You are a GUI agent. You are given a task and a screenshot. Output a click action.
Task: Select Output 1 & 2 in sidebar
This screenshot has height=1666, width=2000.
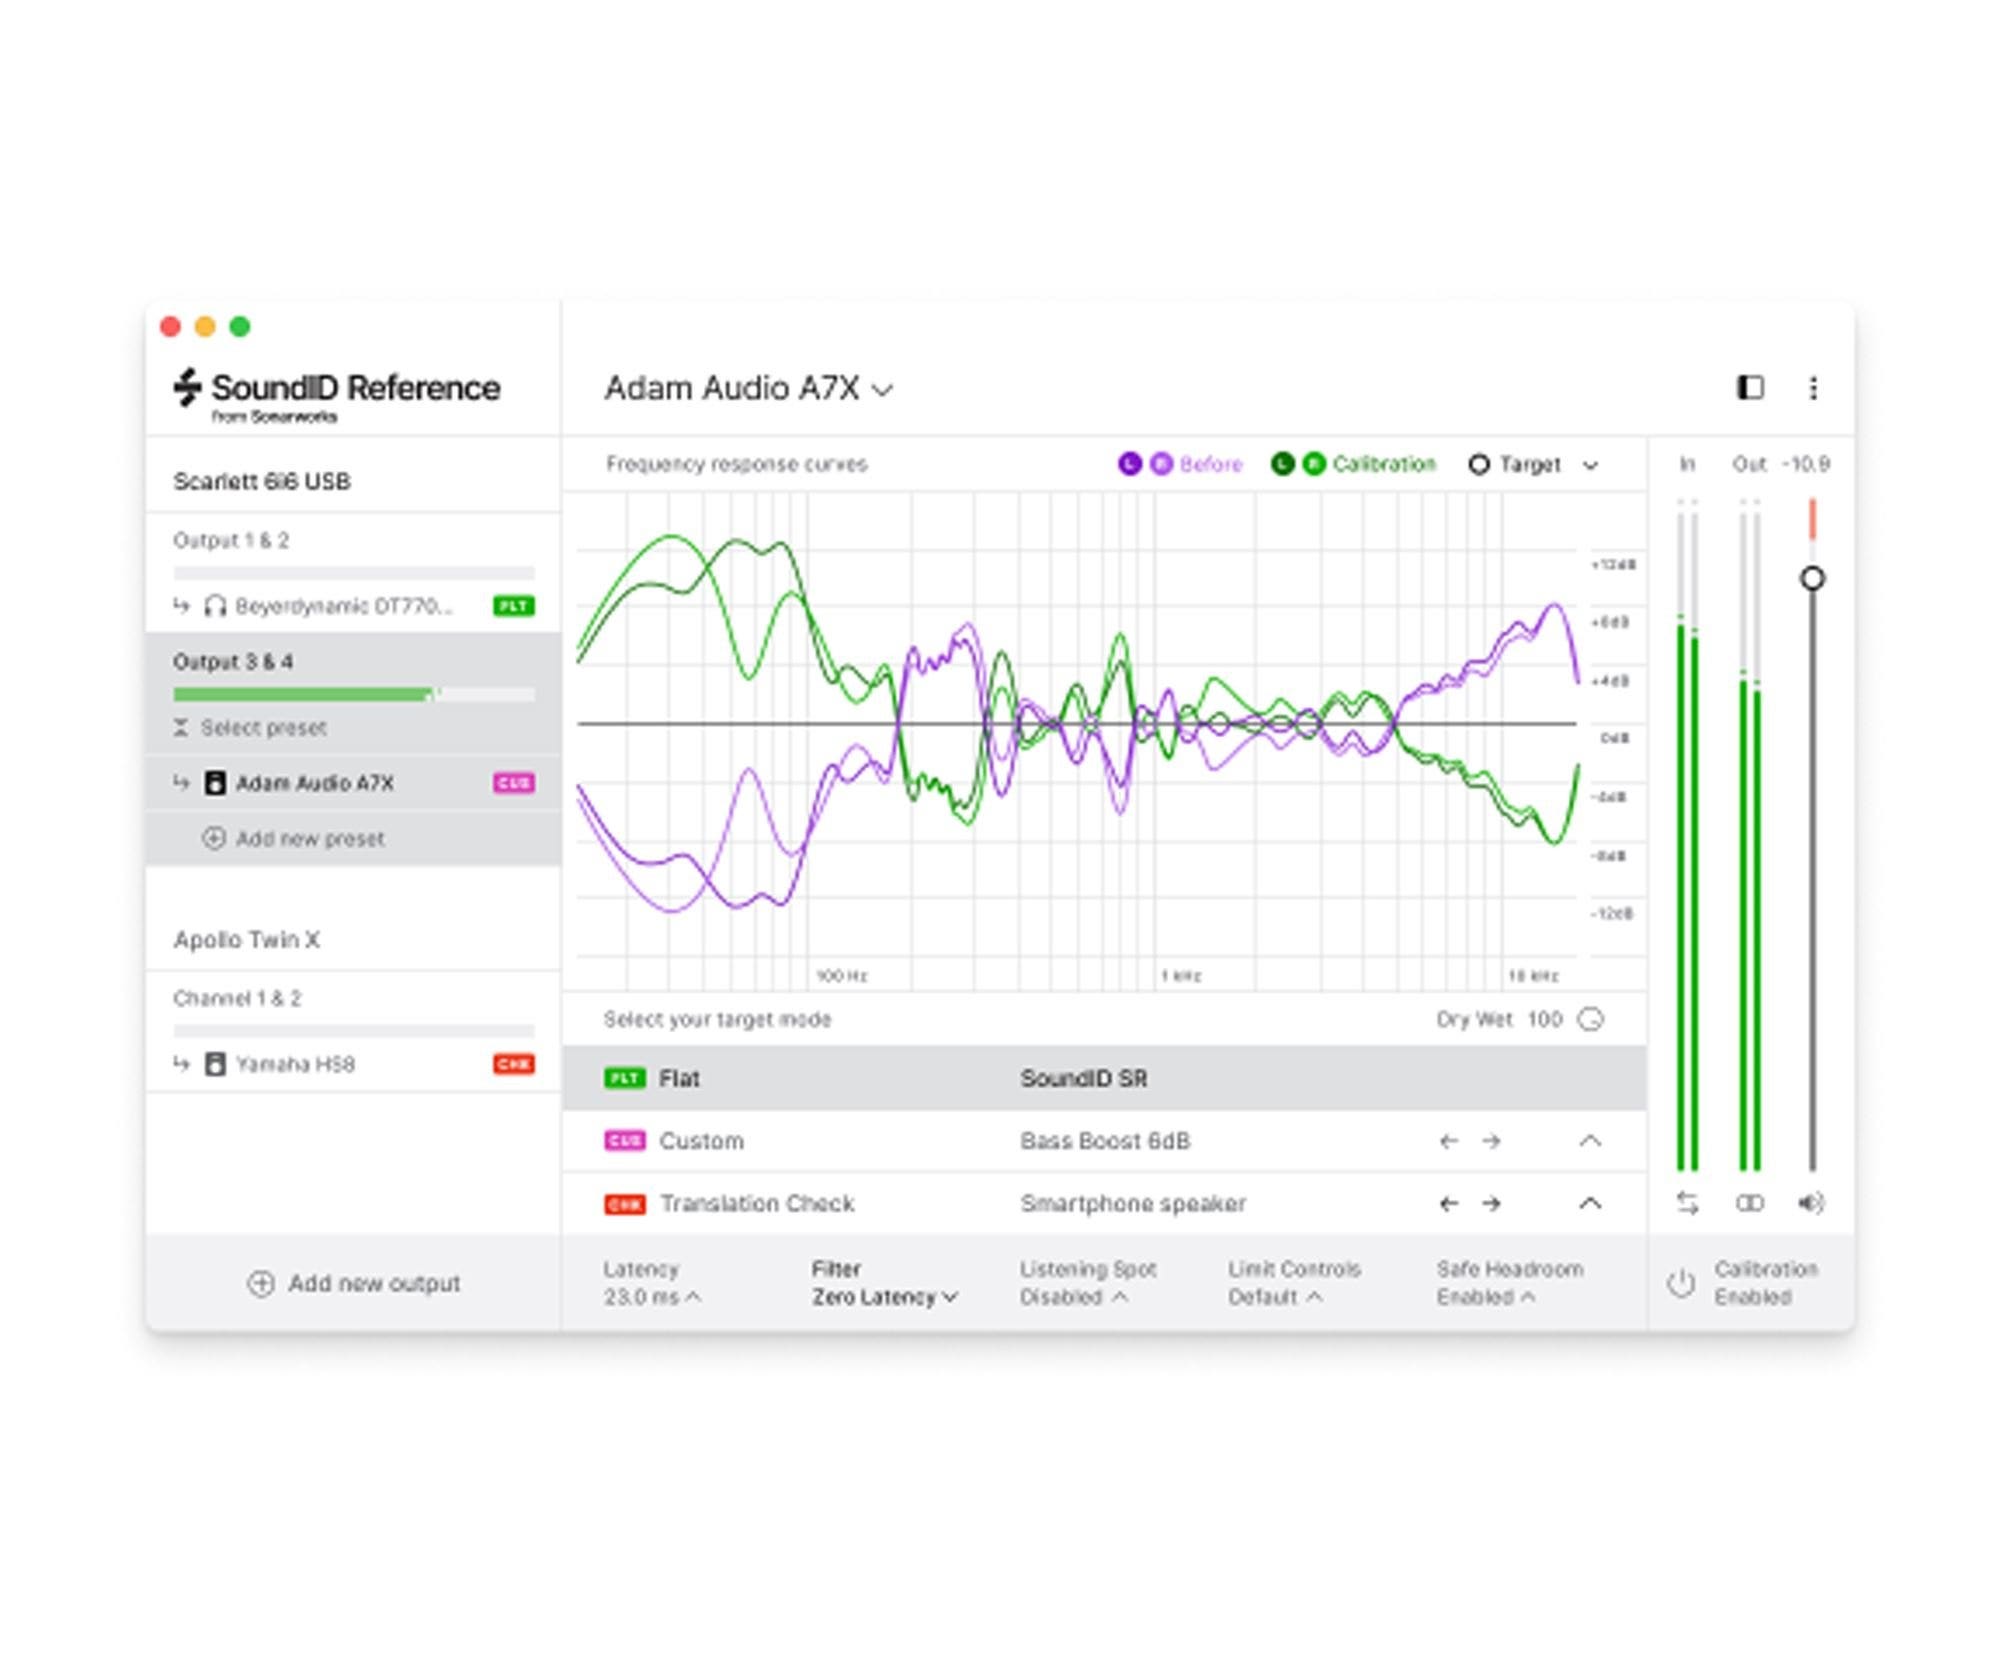point(231,540)
